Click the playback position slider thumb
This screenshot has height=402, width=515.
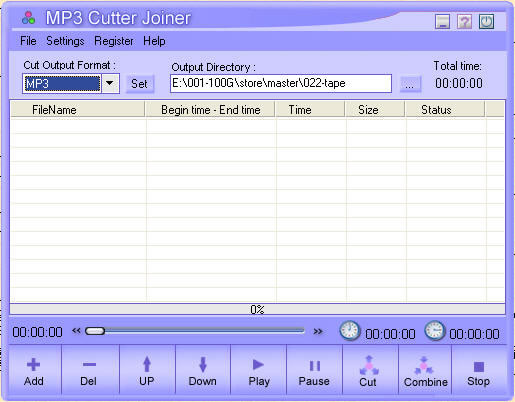pyautogui.click(x=95, y=331)
